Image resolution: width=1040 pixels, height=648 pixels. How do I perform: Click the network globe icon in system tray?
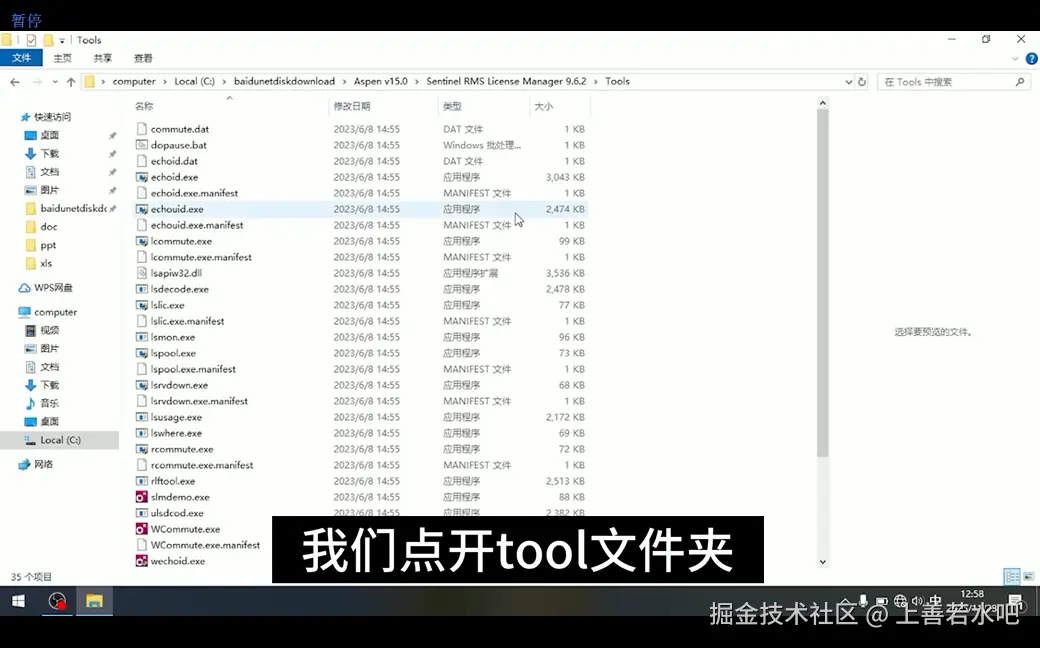coord(898,601)
